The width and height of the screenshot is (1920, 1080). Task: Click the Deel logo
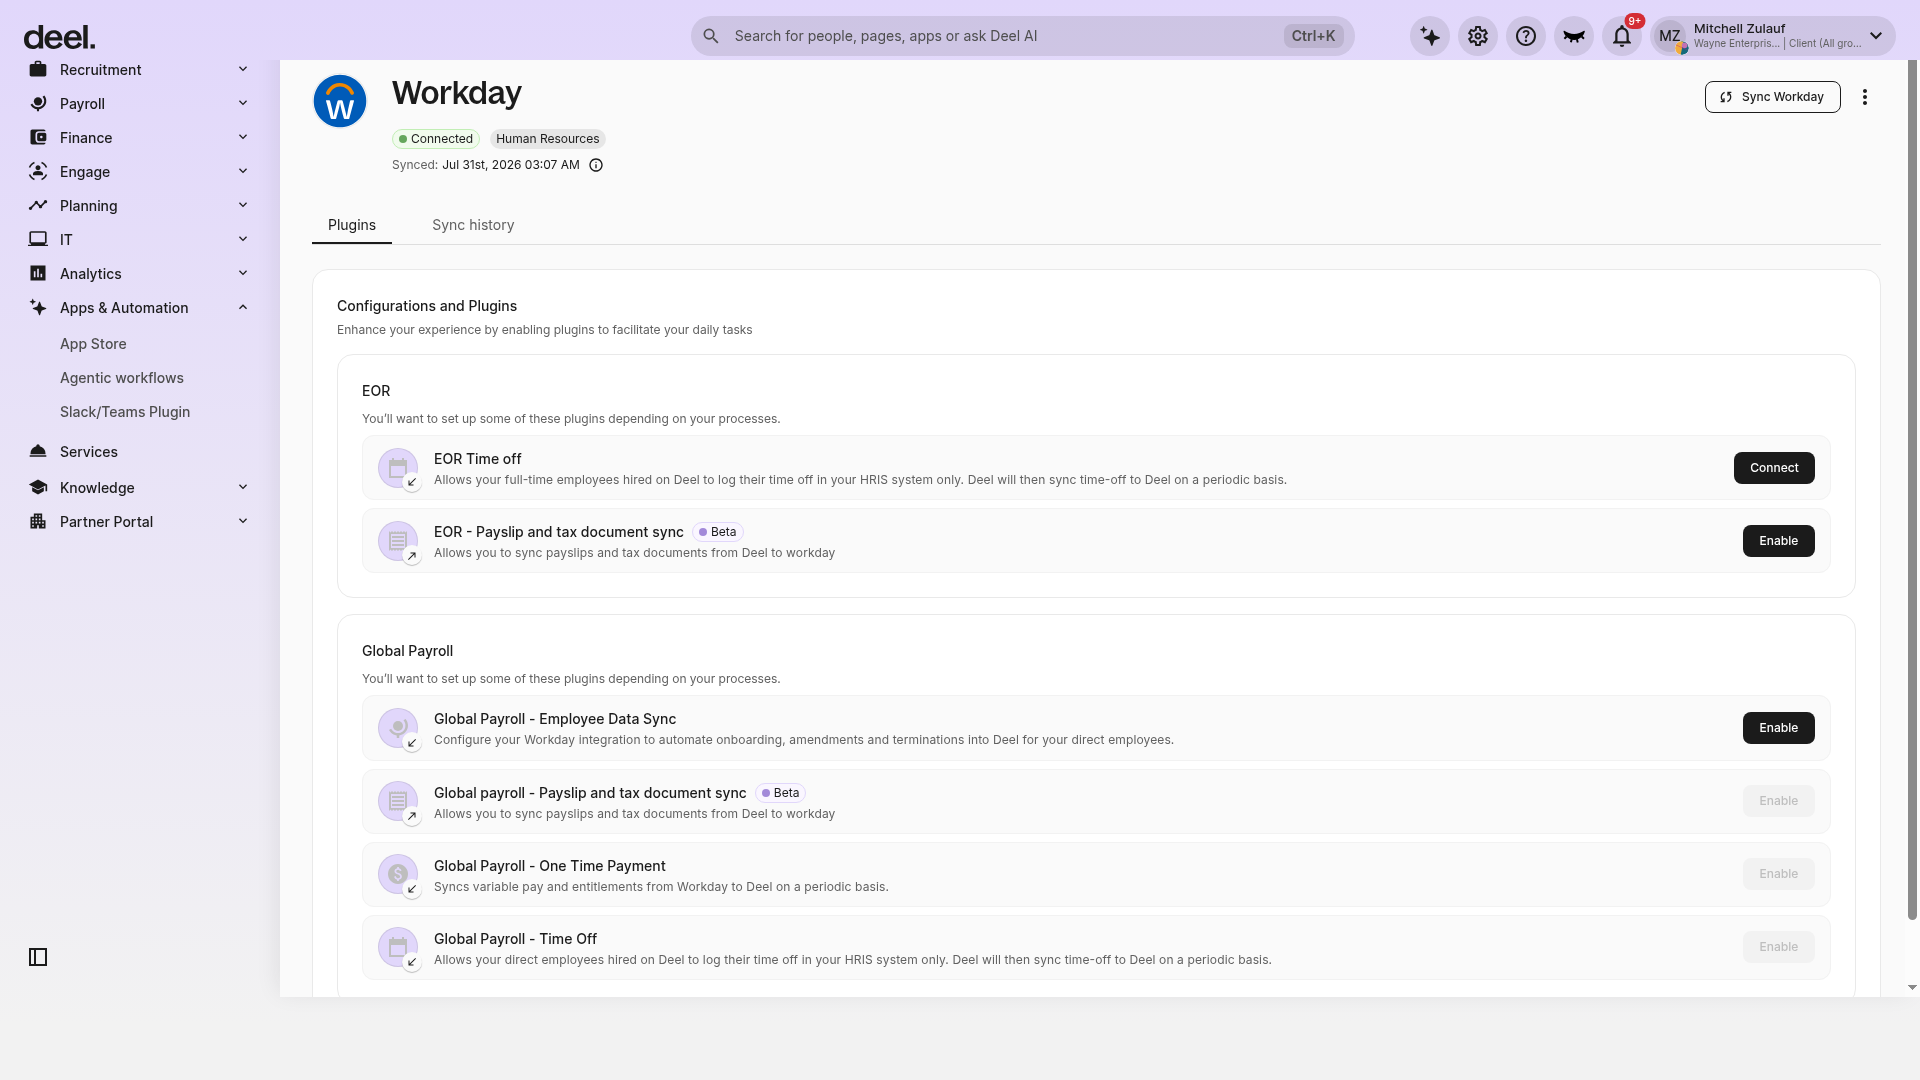pyautogui.click(x=59, y=37)
